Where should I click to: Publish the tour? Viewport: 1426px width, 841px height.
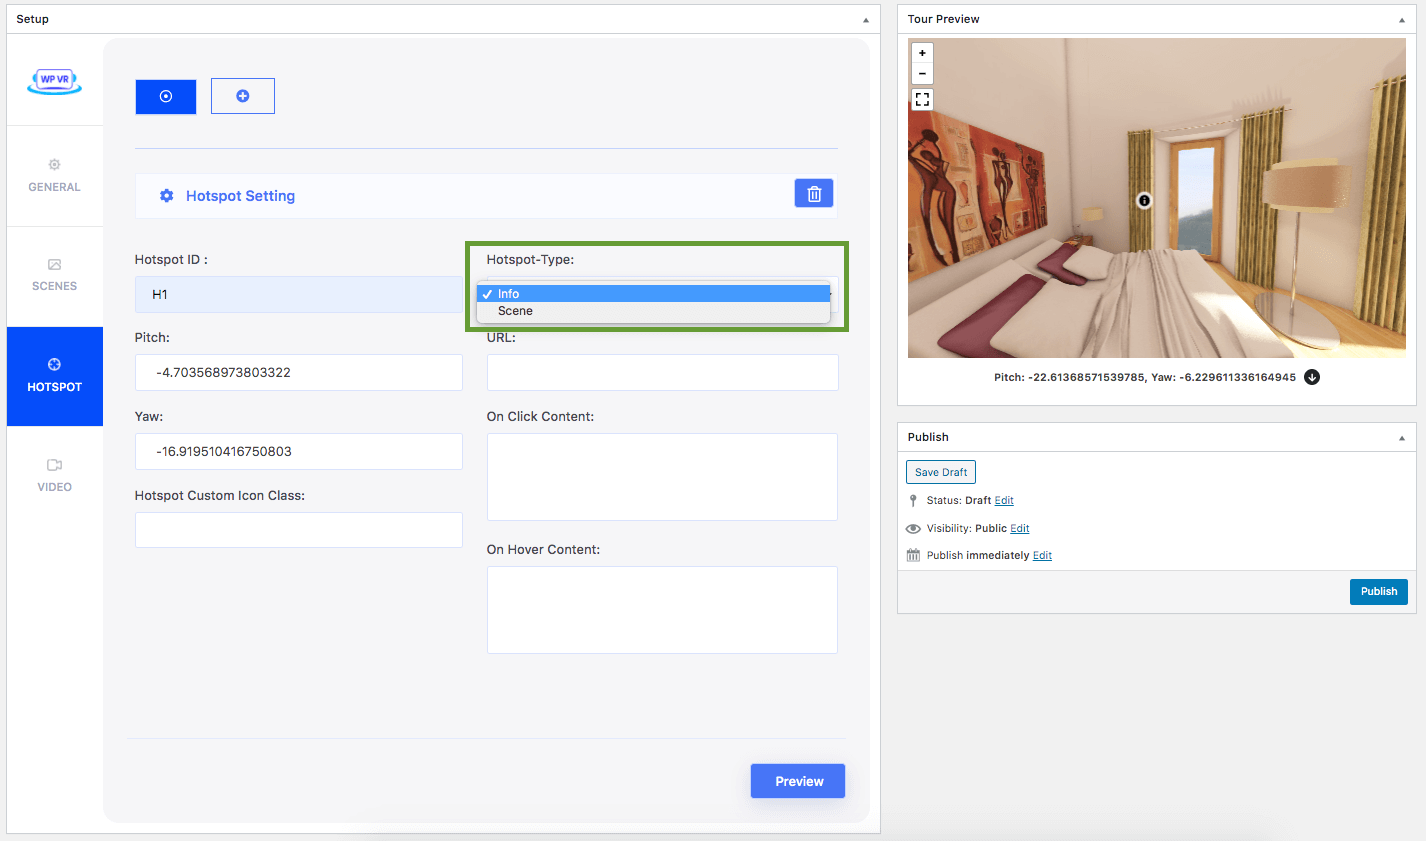coord(1379,592)
